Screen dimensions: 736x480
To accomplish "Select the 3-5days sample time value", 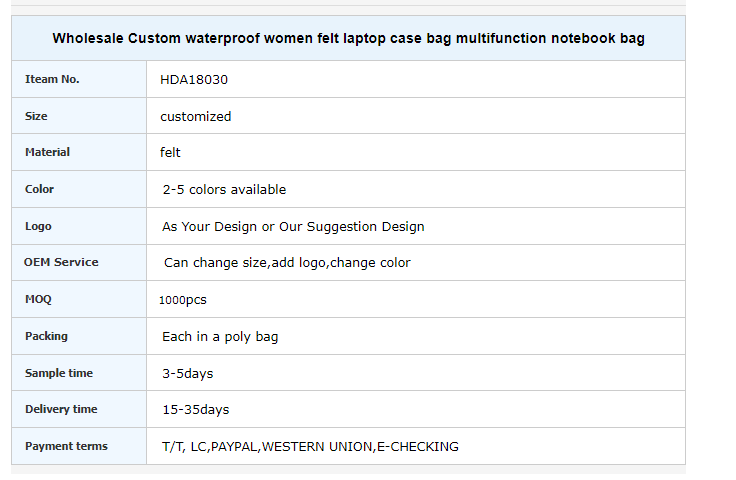I will click(x=188, y=373).
